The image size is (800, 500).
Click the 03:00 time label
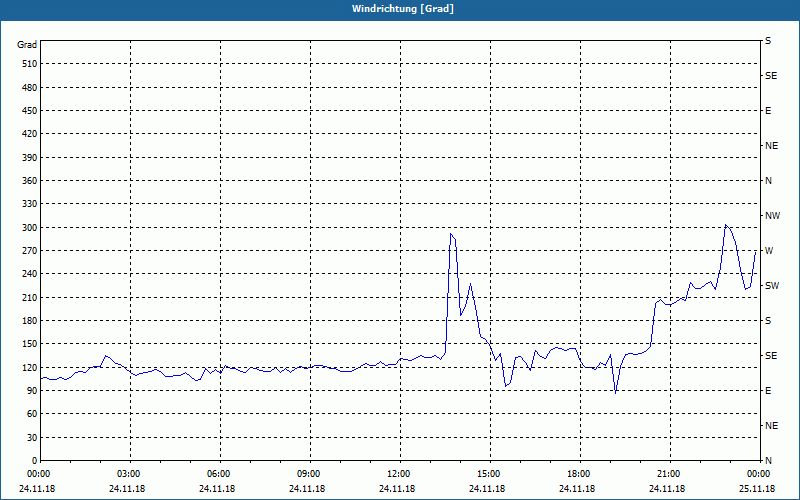click(131, 474)
